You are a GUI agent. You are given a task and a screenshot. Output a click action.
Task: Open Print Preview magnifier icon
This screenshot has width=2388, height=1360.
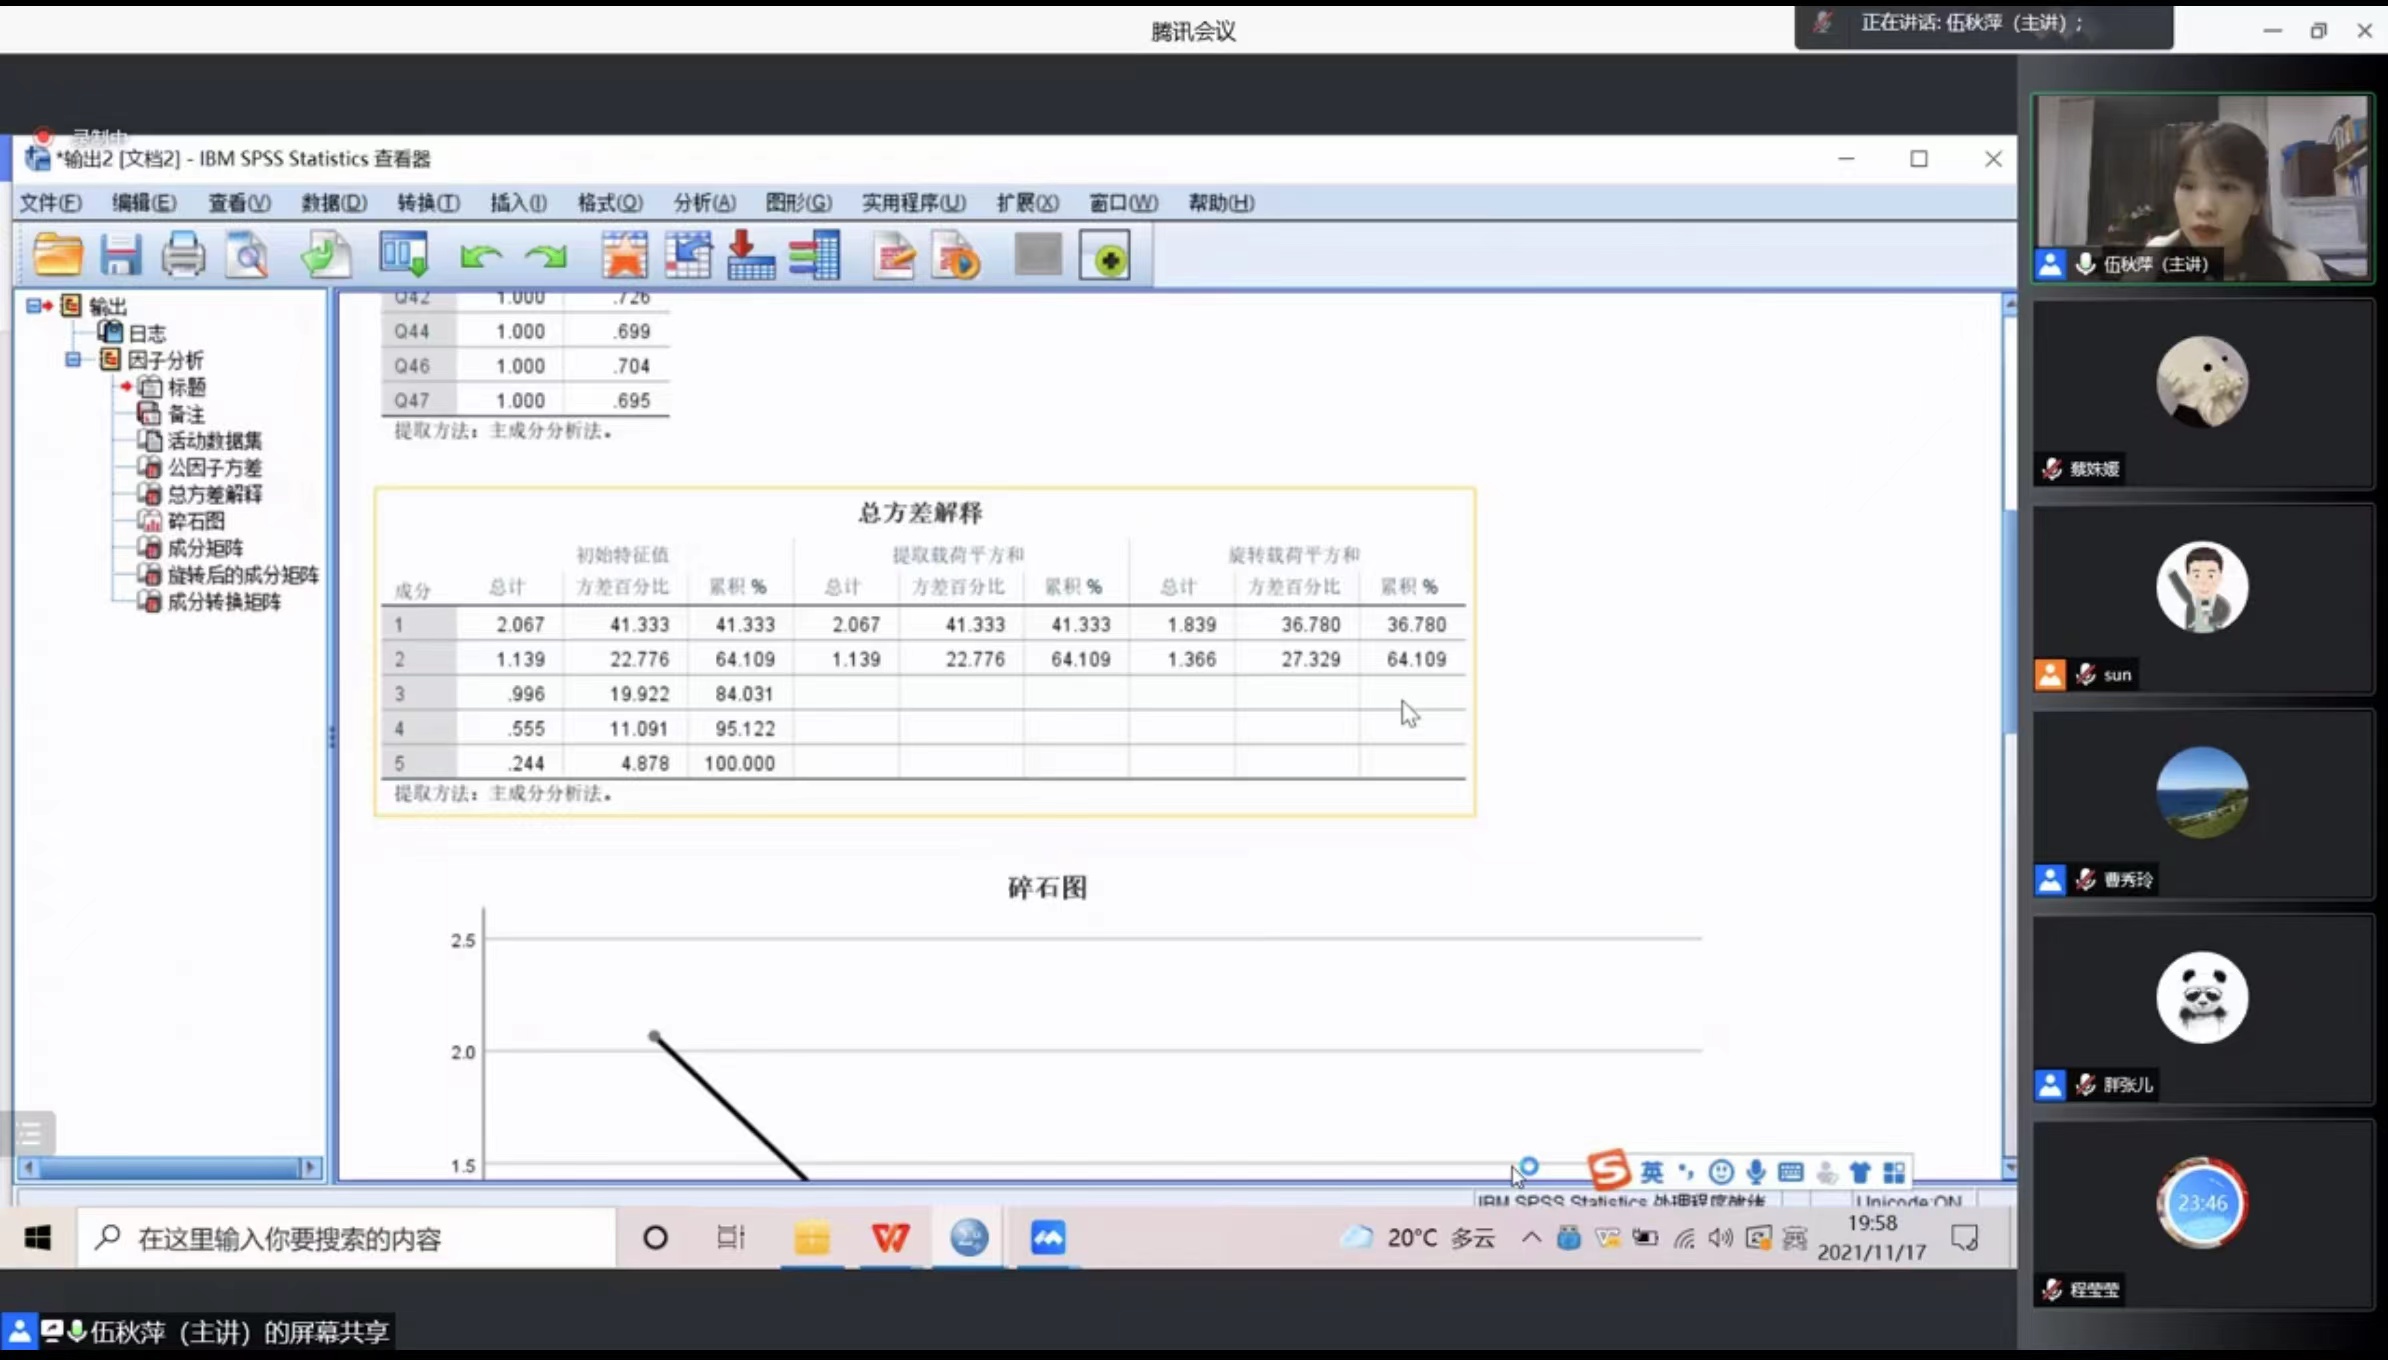(247, 255)
